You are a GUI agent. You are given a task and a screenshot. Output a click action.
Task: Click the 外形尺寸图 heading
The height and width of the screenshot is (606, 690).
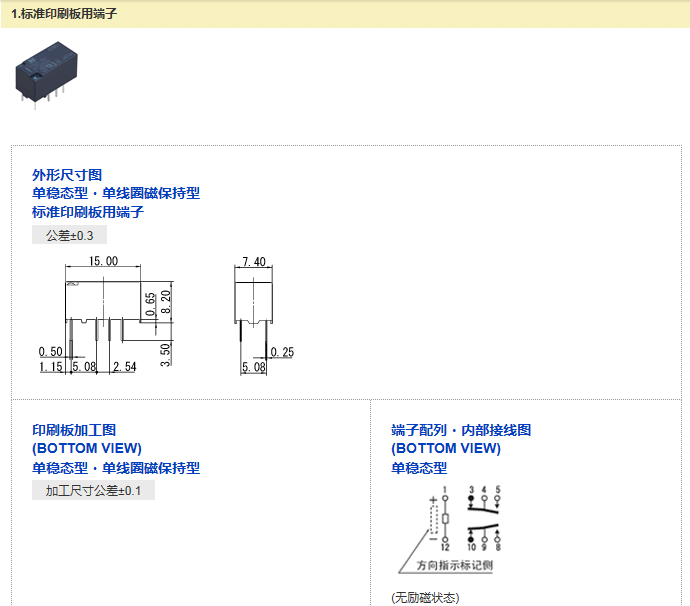(67, 175)
